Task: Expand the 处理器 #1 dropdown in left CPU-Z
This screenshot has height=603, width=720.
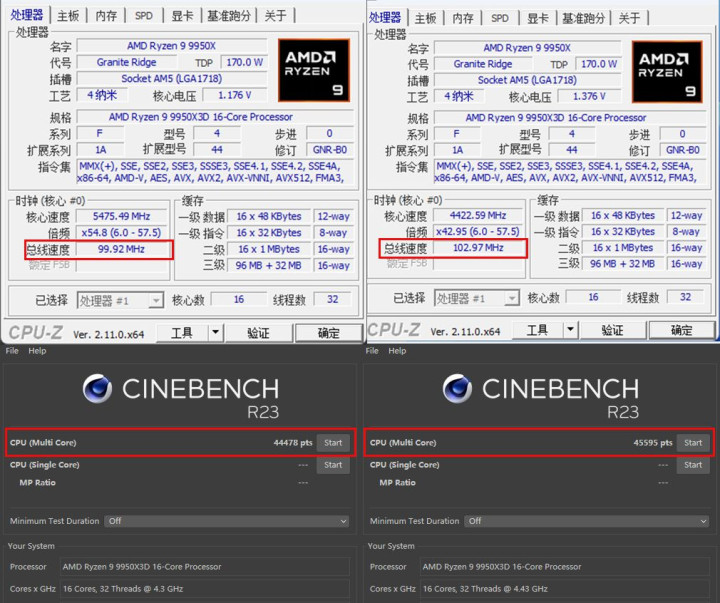Action: [155, 300]
